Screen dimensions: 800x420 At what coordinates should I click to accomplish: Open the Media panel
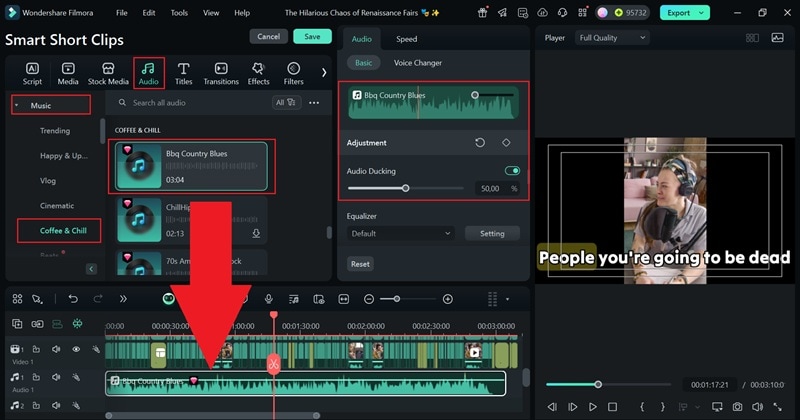pyautogui.click(x=68, y=73)
